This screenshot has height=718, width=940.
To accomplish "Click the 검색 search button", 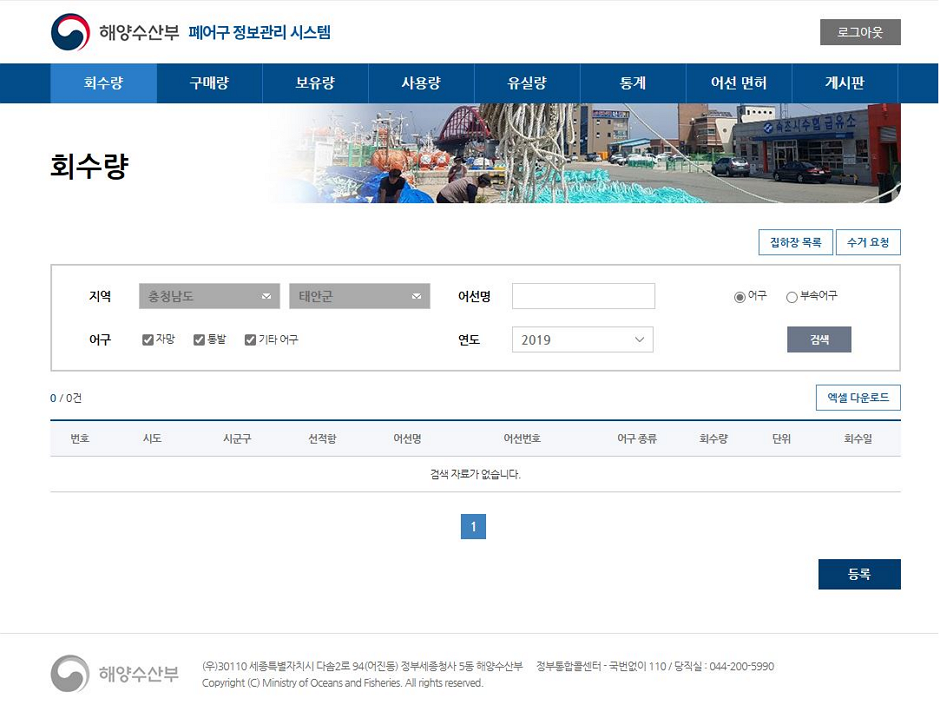I will click(x=819, y=340).
